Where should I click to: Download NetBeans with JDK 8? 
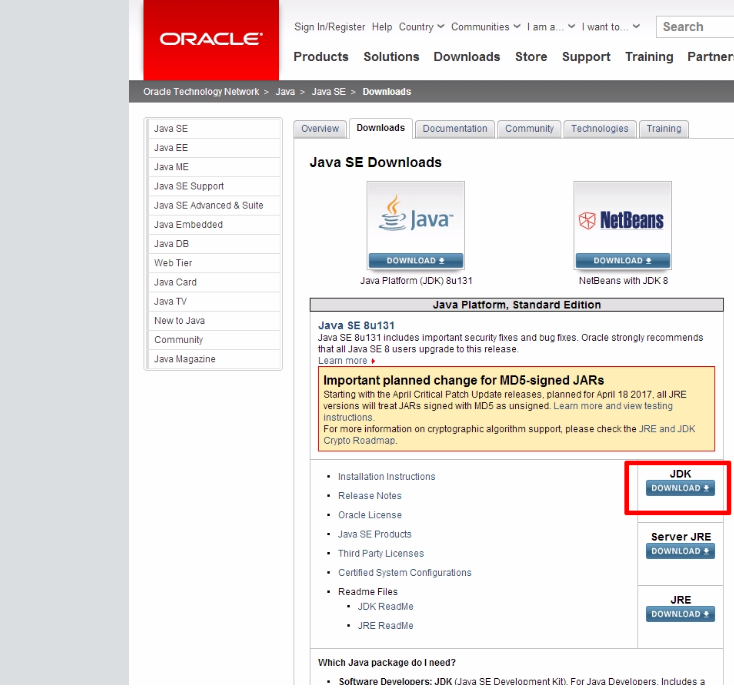click(x=623, y=261)
